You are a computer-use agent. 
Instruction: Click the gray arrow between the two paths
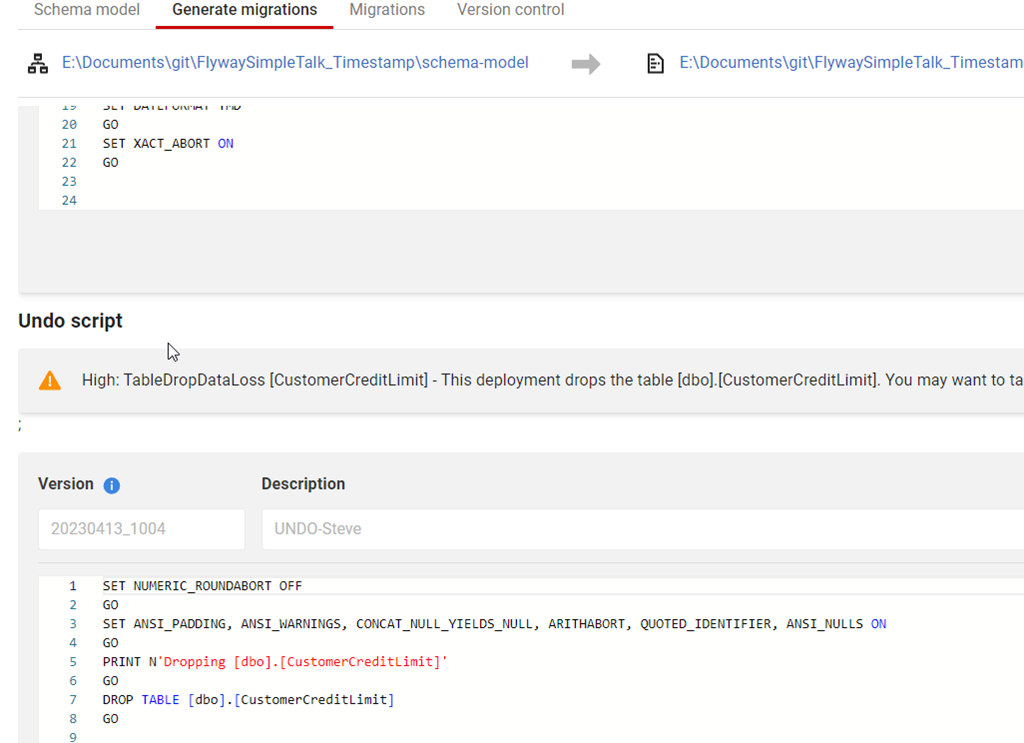click(587, 62)
